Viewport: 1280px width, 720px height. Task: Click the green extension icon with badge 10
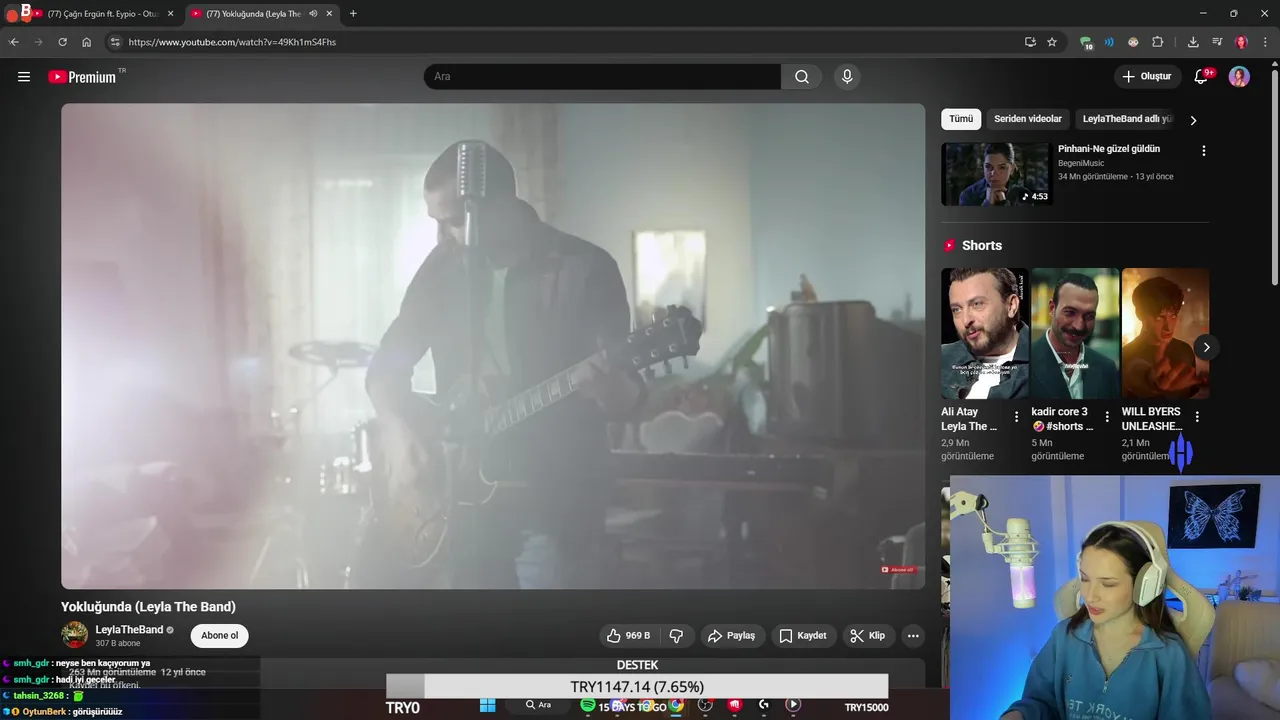[1086, 43]
